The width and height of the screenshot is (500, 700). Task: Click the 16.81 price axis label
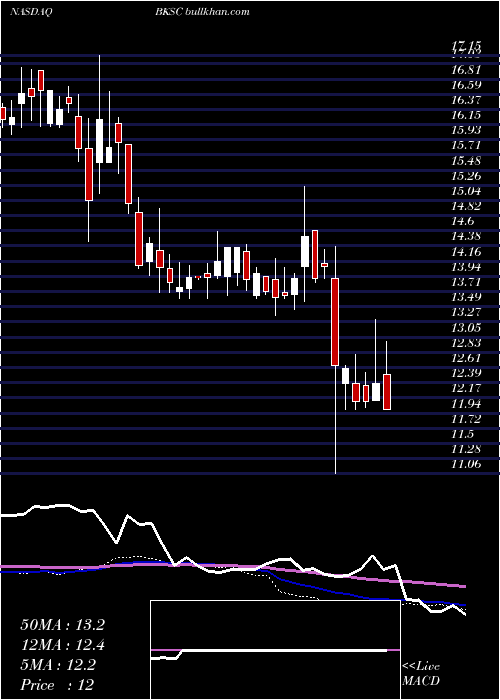point(466,70)
